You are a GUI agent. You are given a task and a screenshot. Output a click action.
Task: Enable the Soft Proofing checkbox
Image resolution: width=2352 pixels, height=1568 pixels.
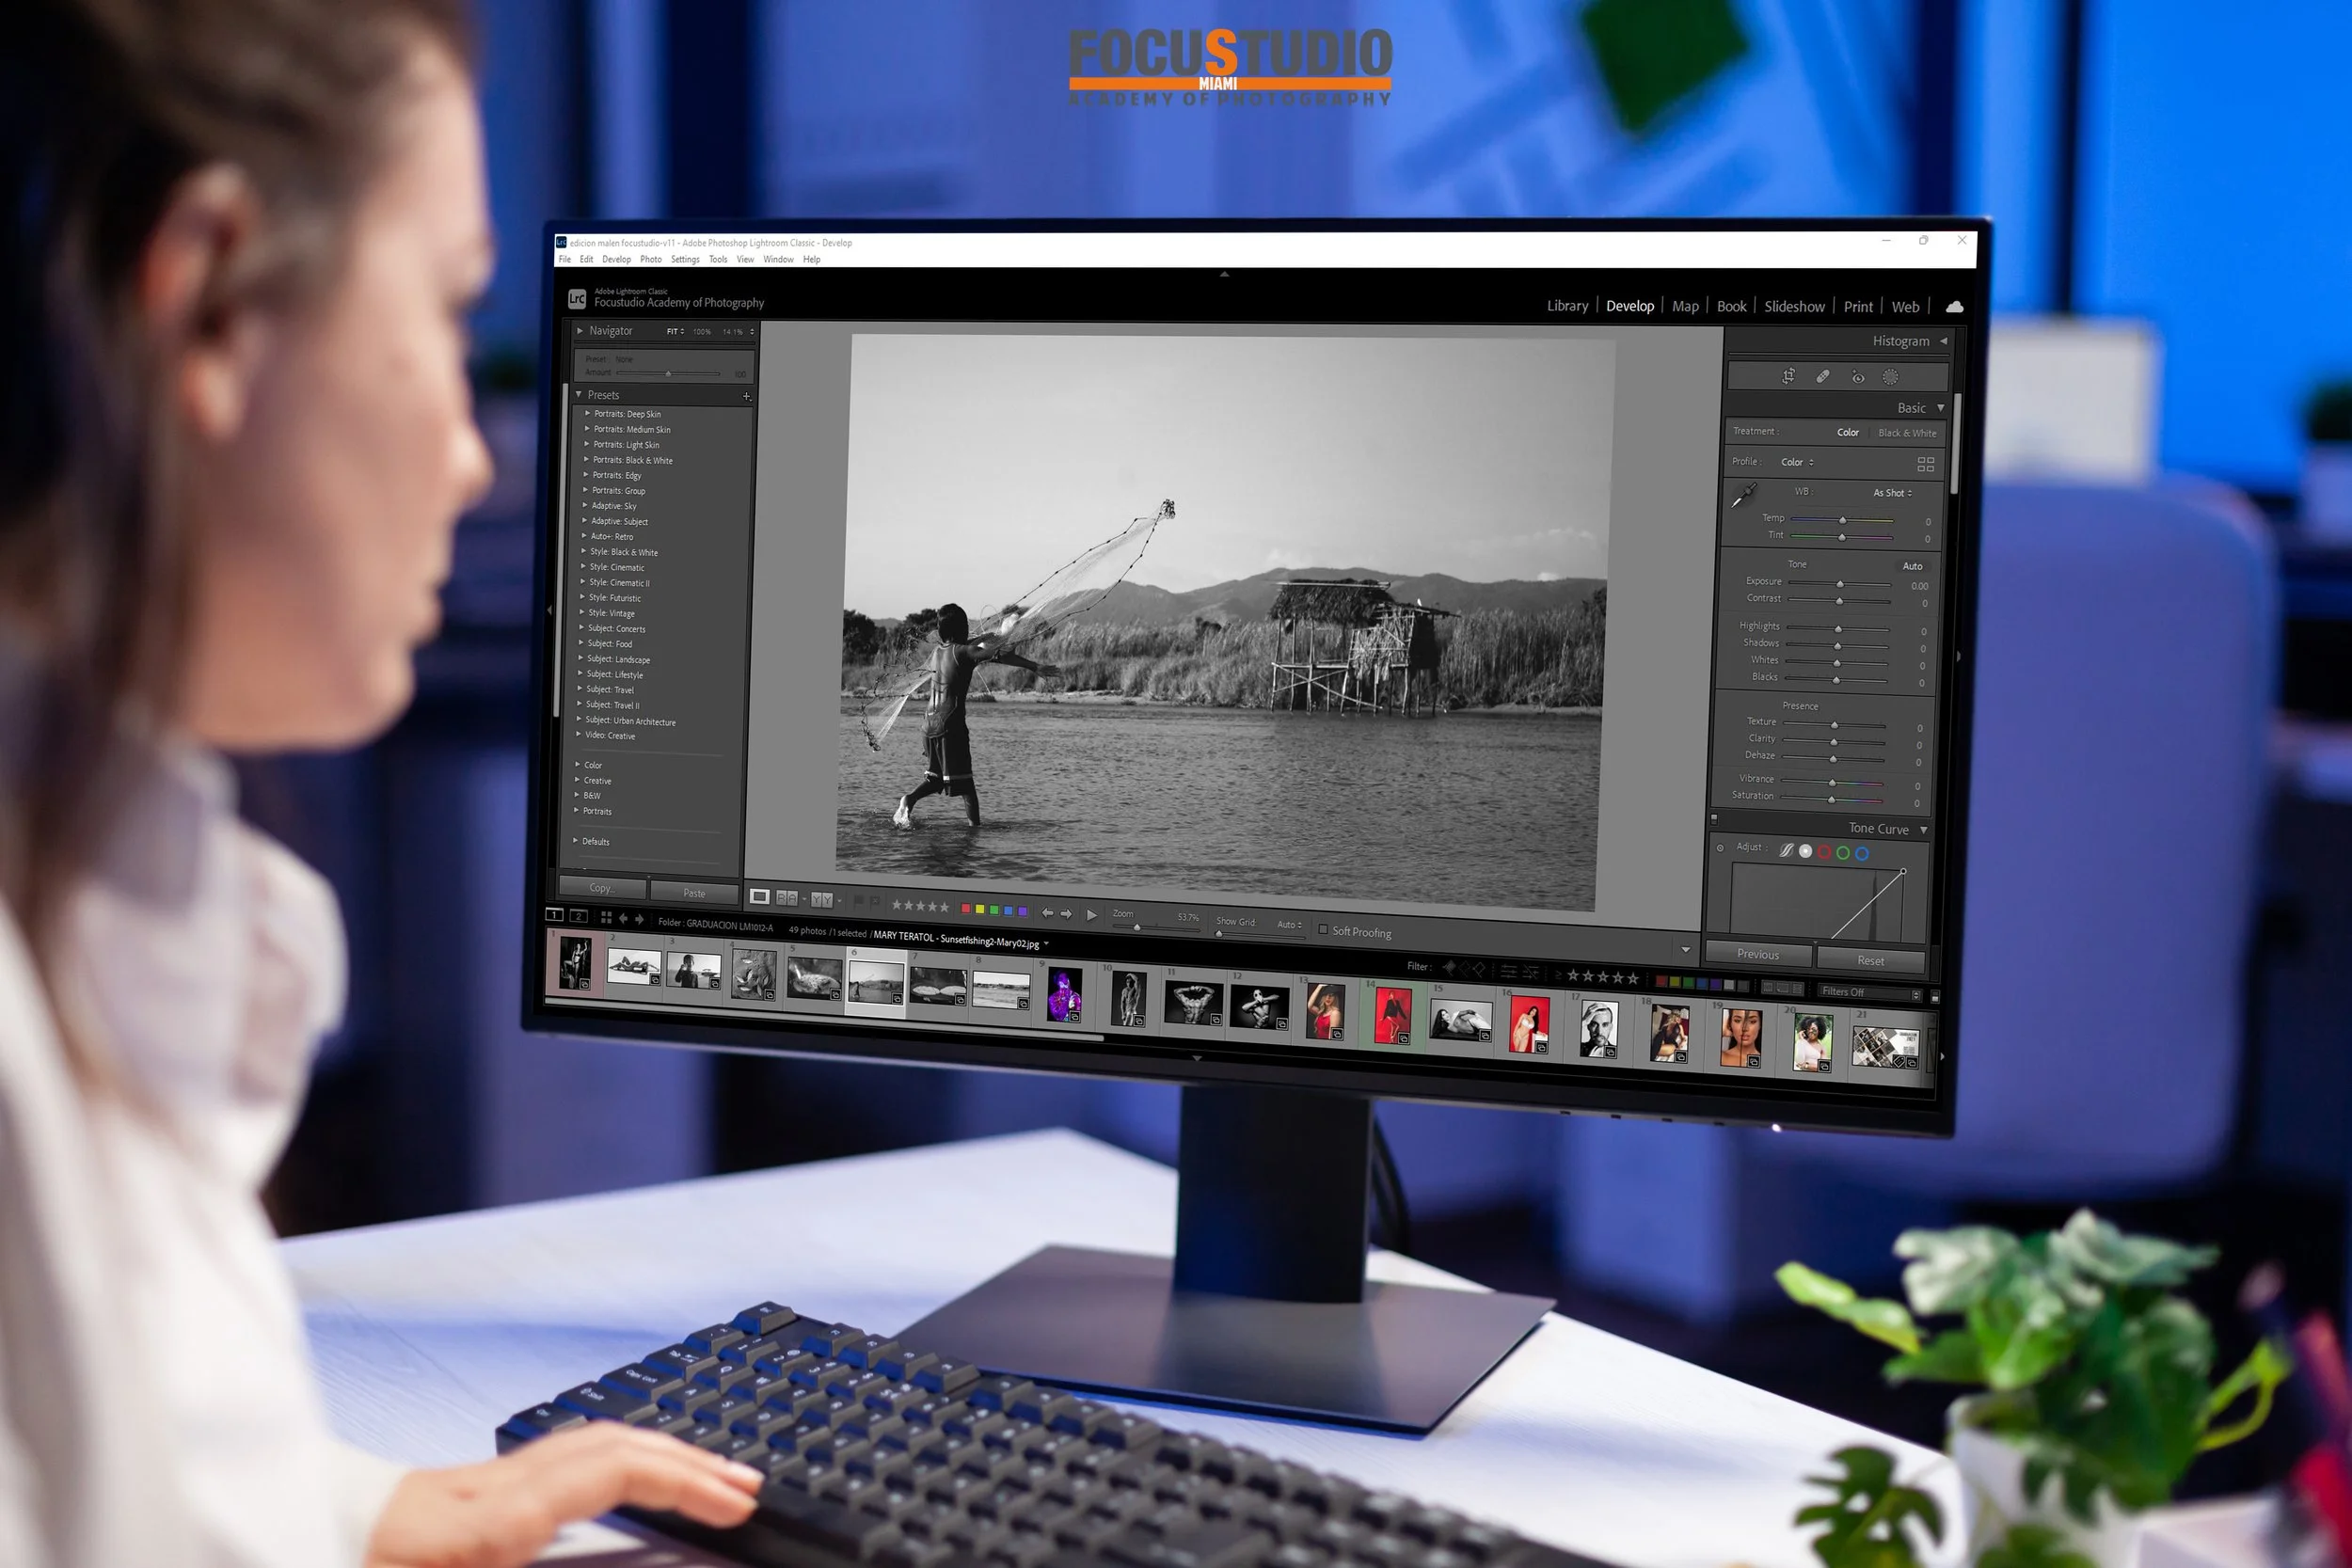pyautogui.click(x=1323, y=929)
